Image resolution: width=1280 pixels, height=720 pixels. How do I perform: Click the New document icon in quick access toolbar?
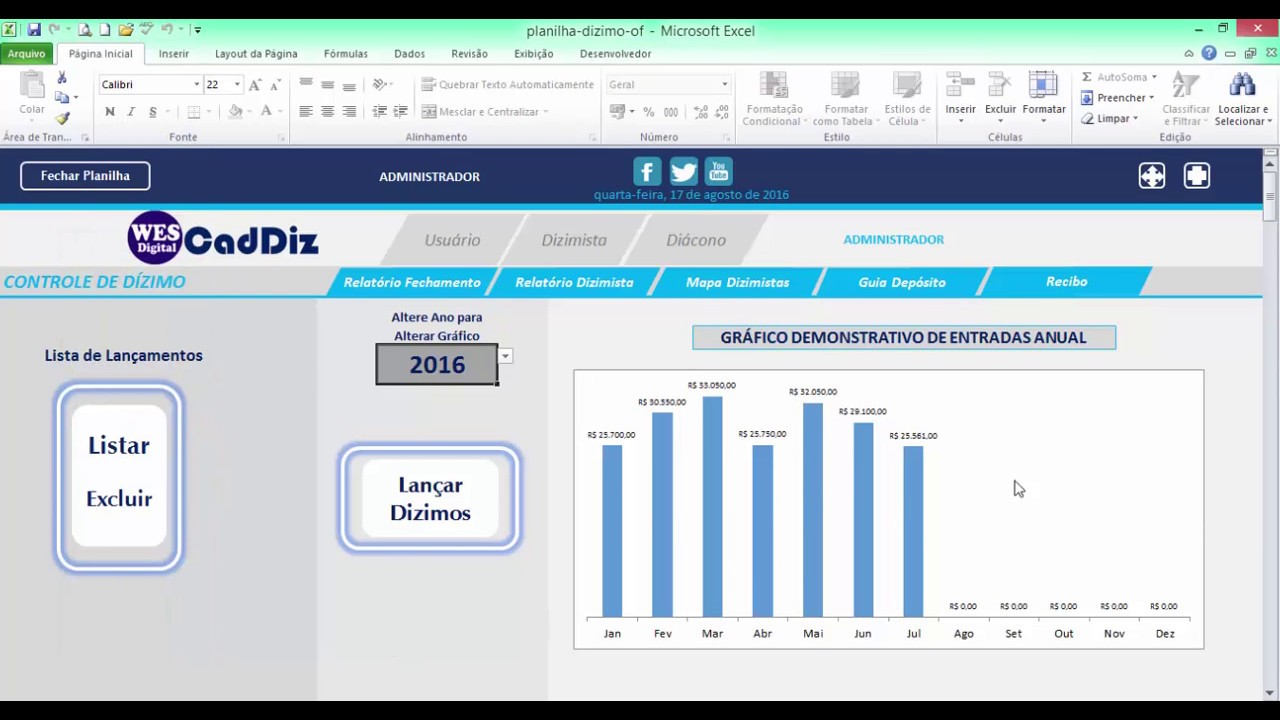(104, 30)
